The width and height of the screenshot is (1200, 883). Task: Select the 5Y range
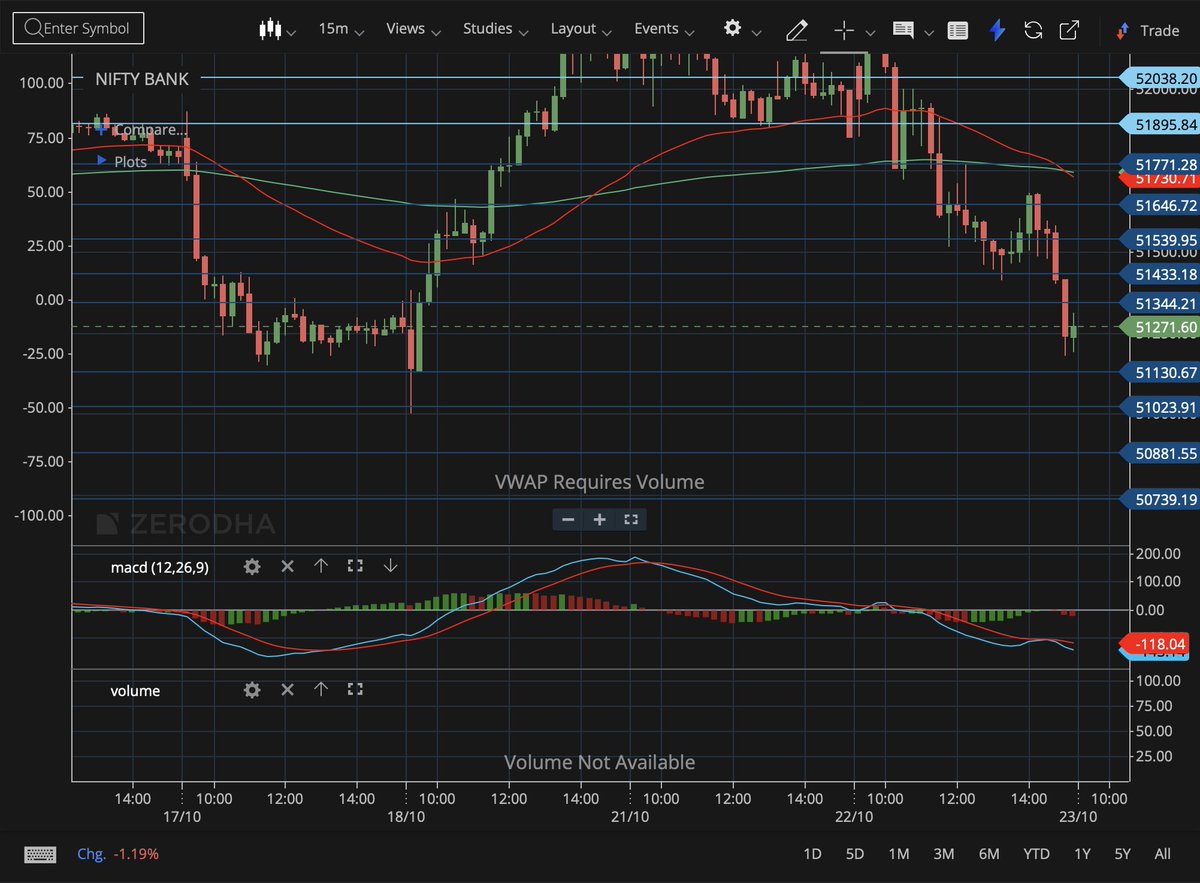coord(1122,854)
